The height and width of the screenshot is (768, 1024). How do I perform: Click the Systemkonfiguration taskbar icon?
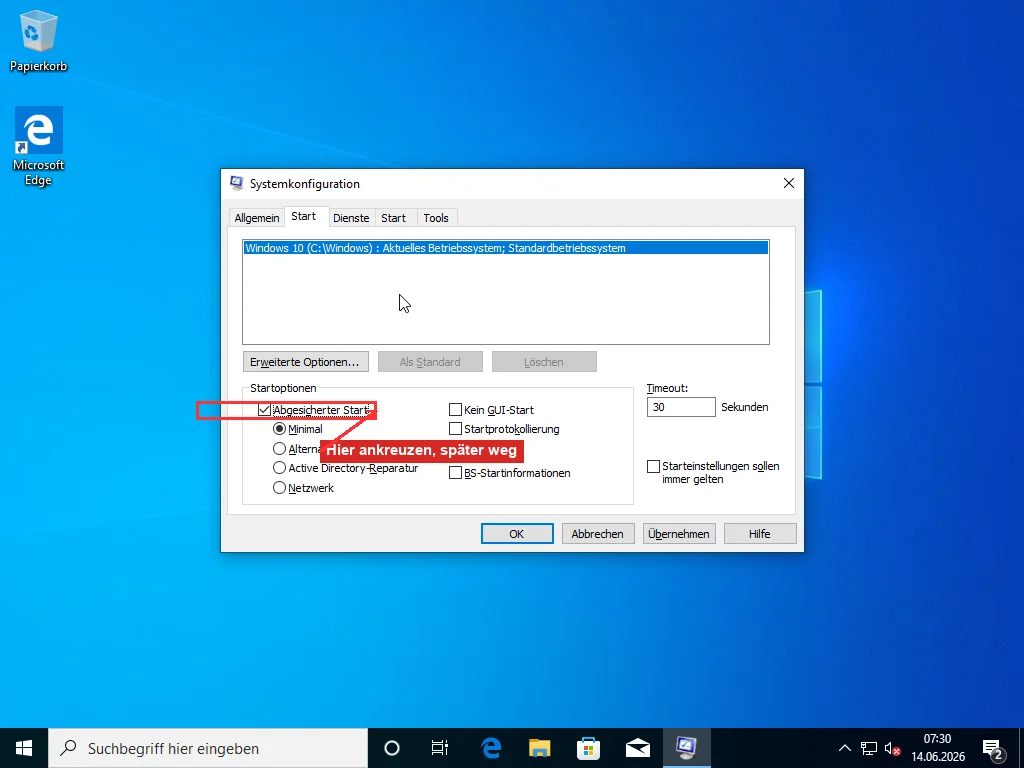point(686,748)
